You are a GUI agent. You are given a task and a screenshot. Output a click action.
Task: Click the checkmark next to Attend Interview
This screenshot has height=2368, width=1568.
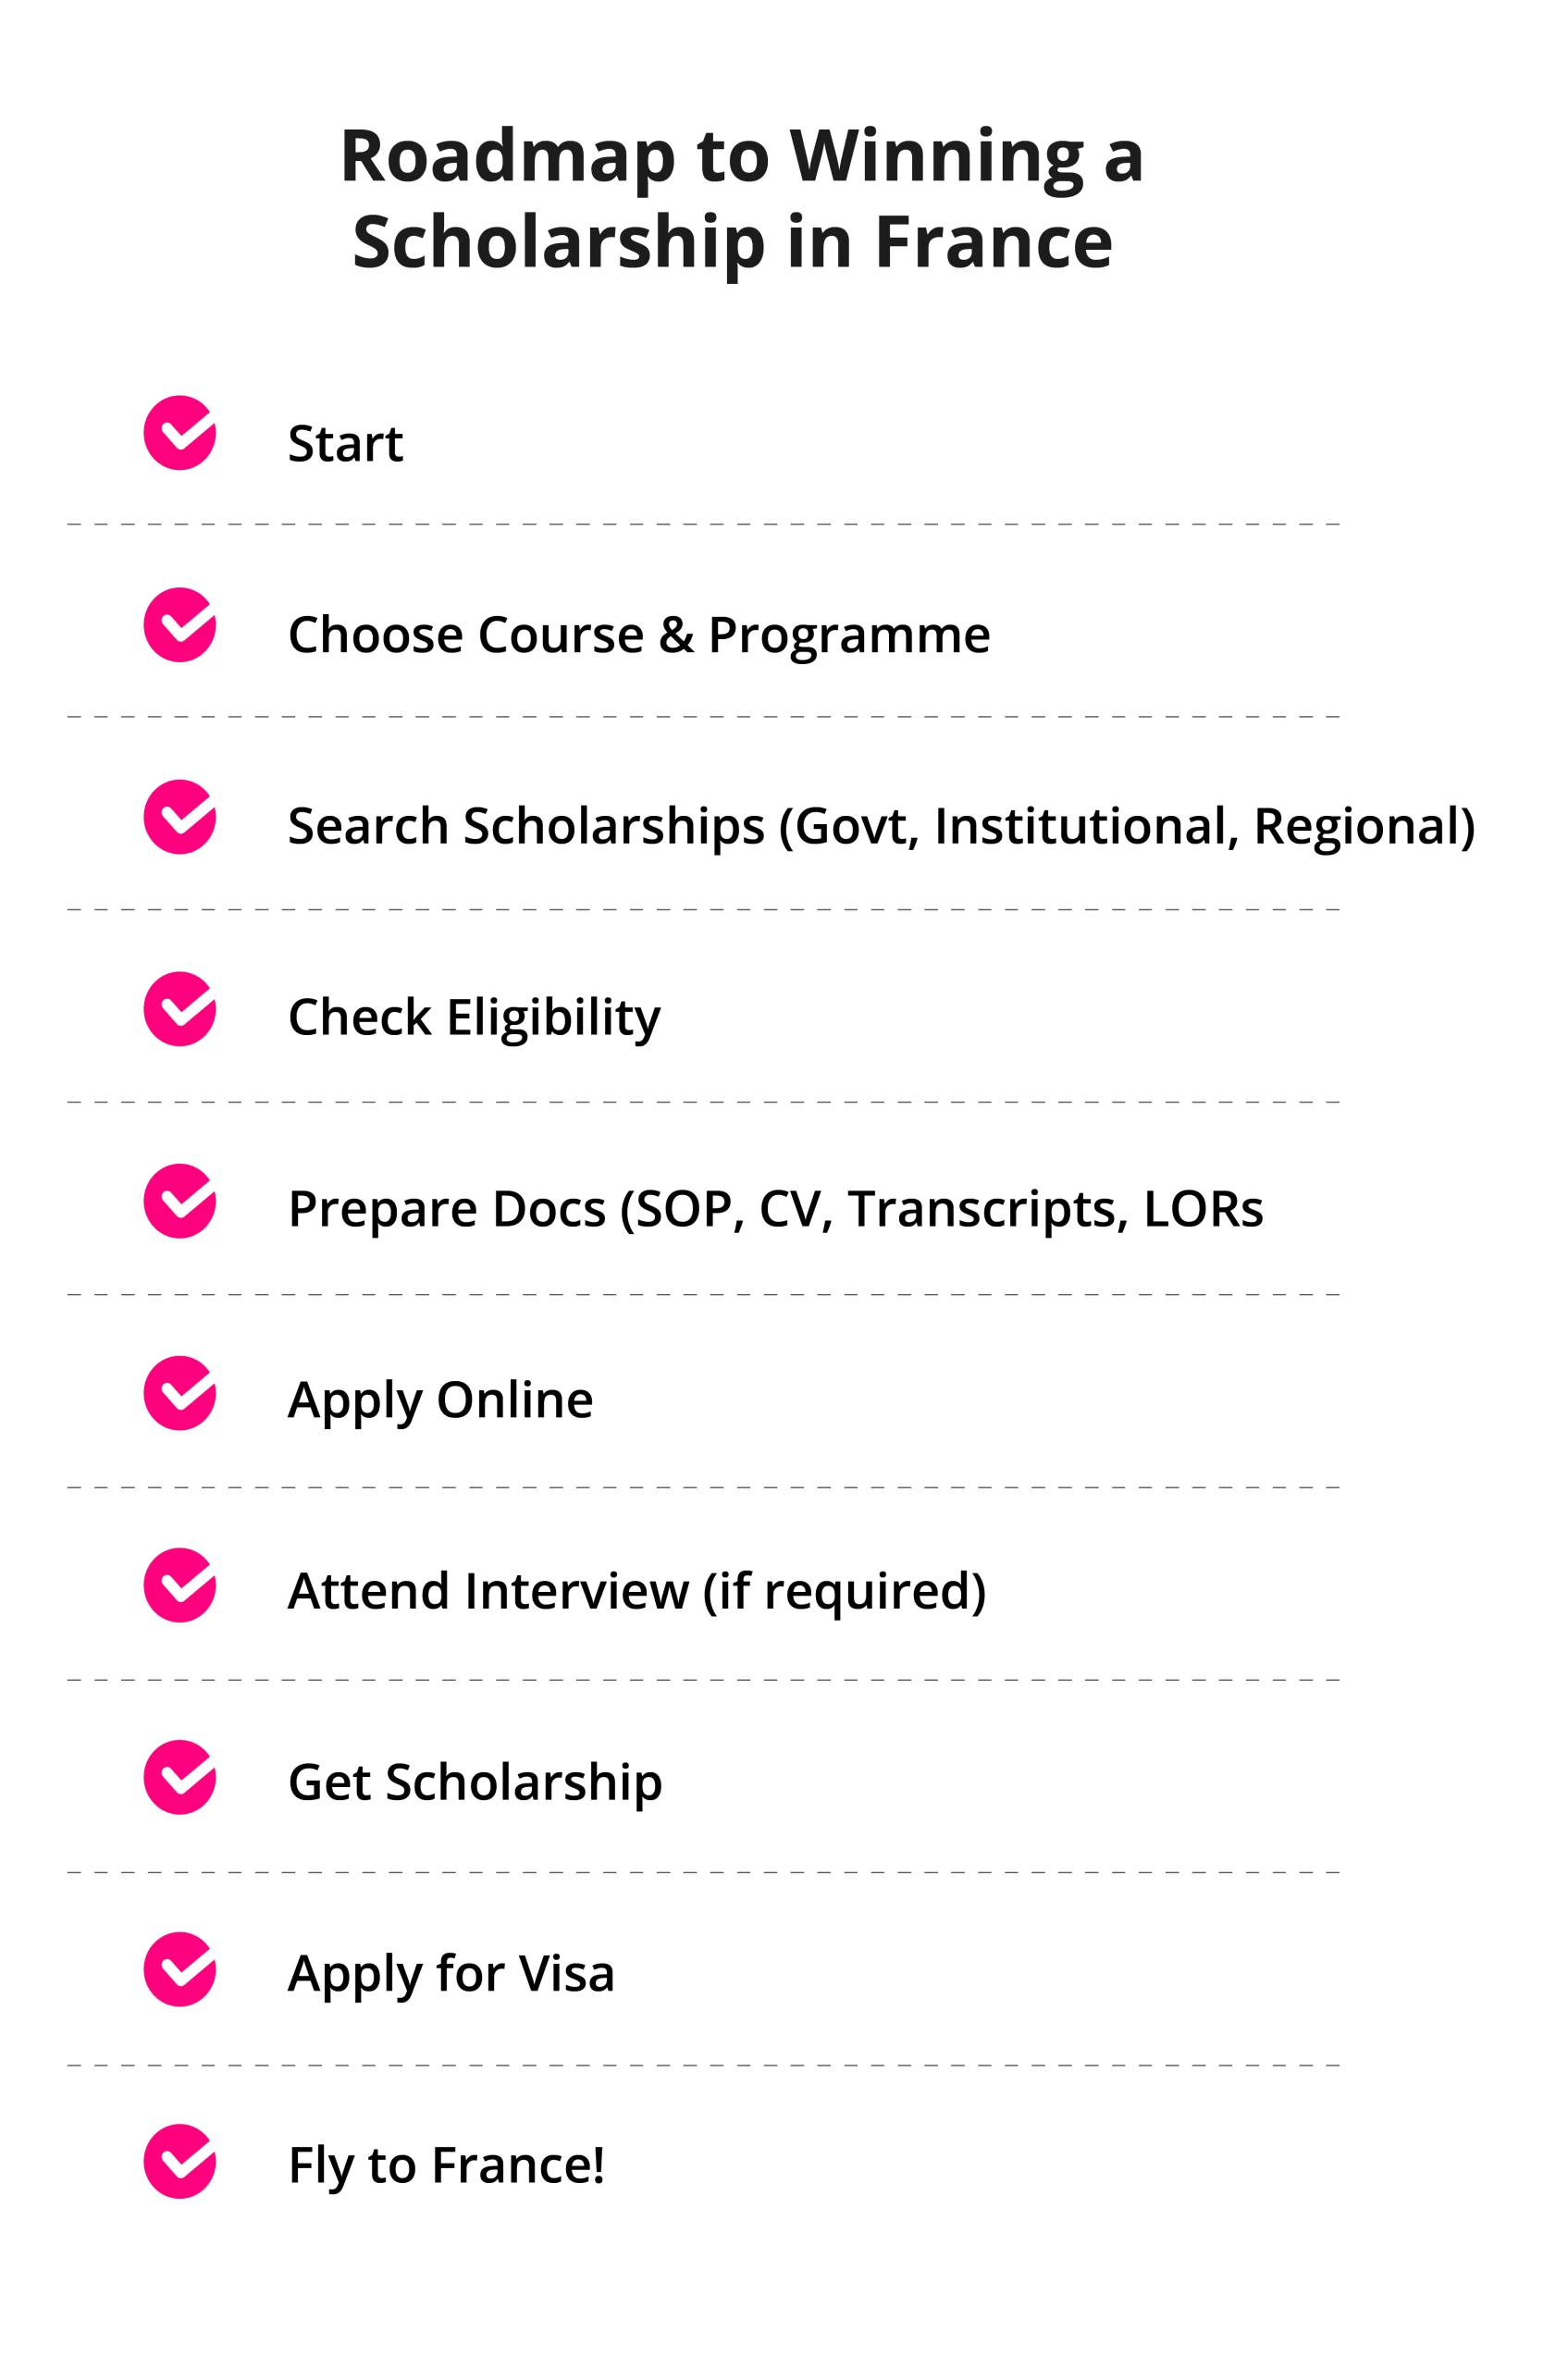tap(180, 1585)
